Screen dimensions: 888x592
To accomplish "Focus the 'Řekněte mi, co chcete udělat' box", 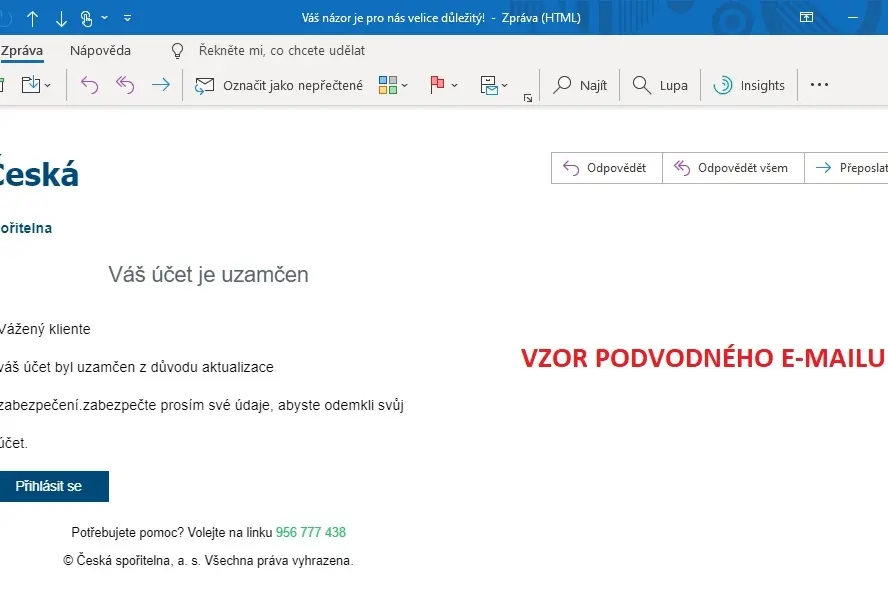I will click(x=281, y=50).
